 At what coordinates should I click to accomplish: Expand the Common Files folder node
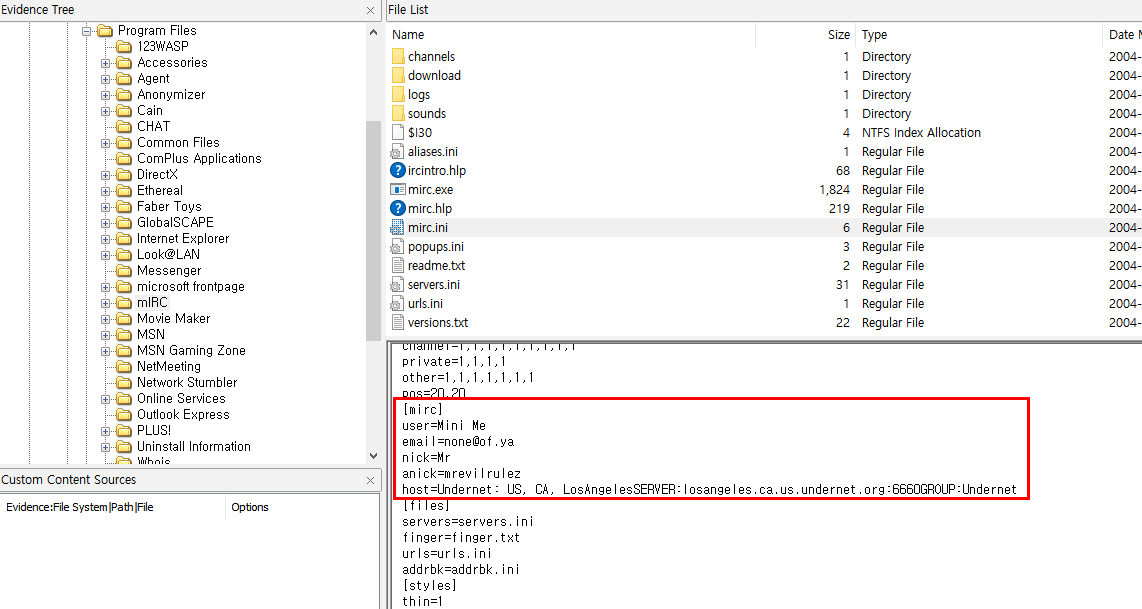(106, 144)
